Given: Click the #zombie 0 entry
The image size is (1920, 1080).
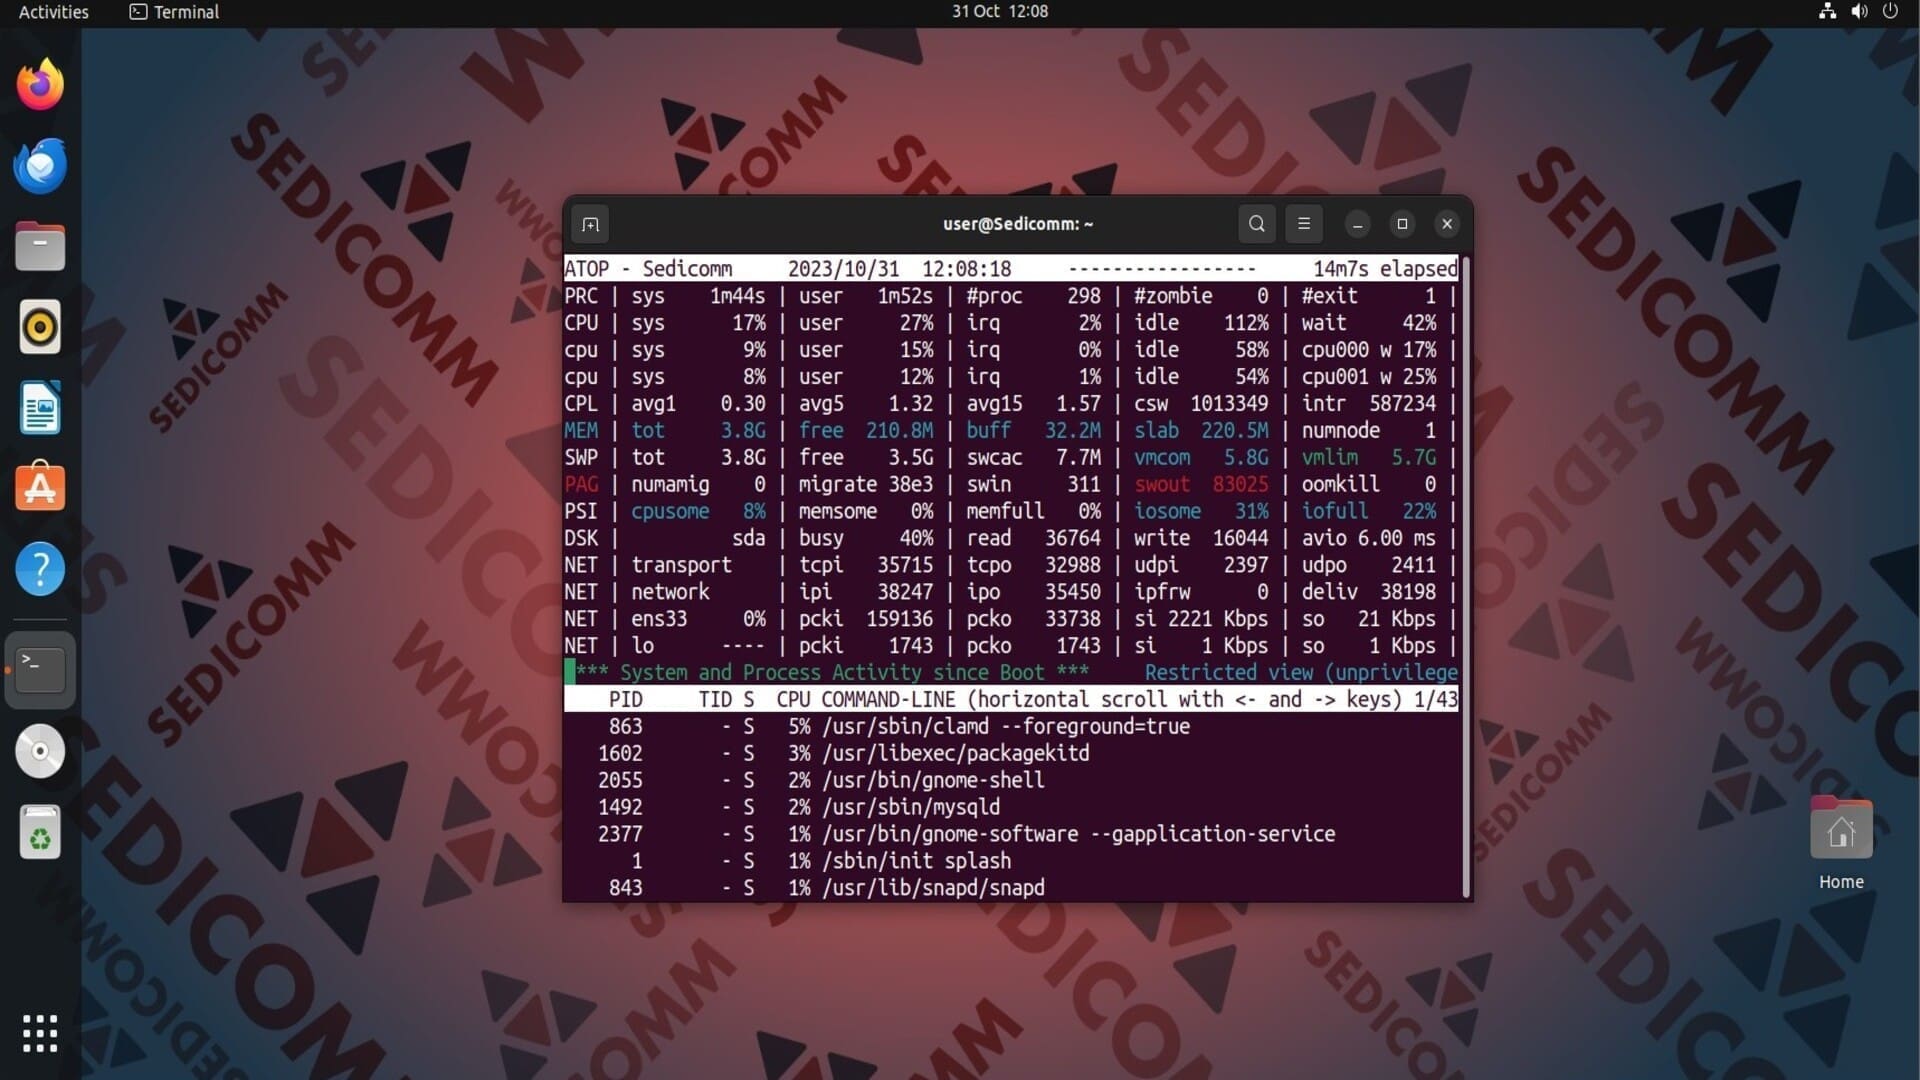Looking at the screenshot, I should [x=1201, y=296].
